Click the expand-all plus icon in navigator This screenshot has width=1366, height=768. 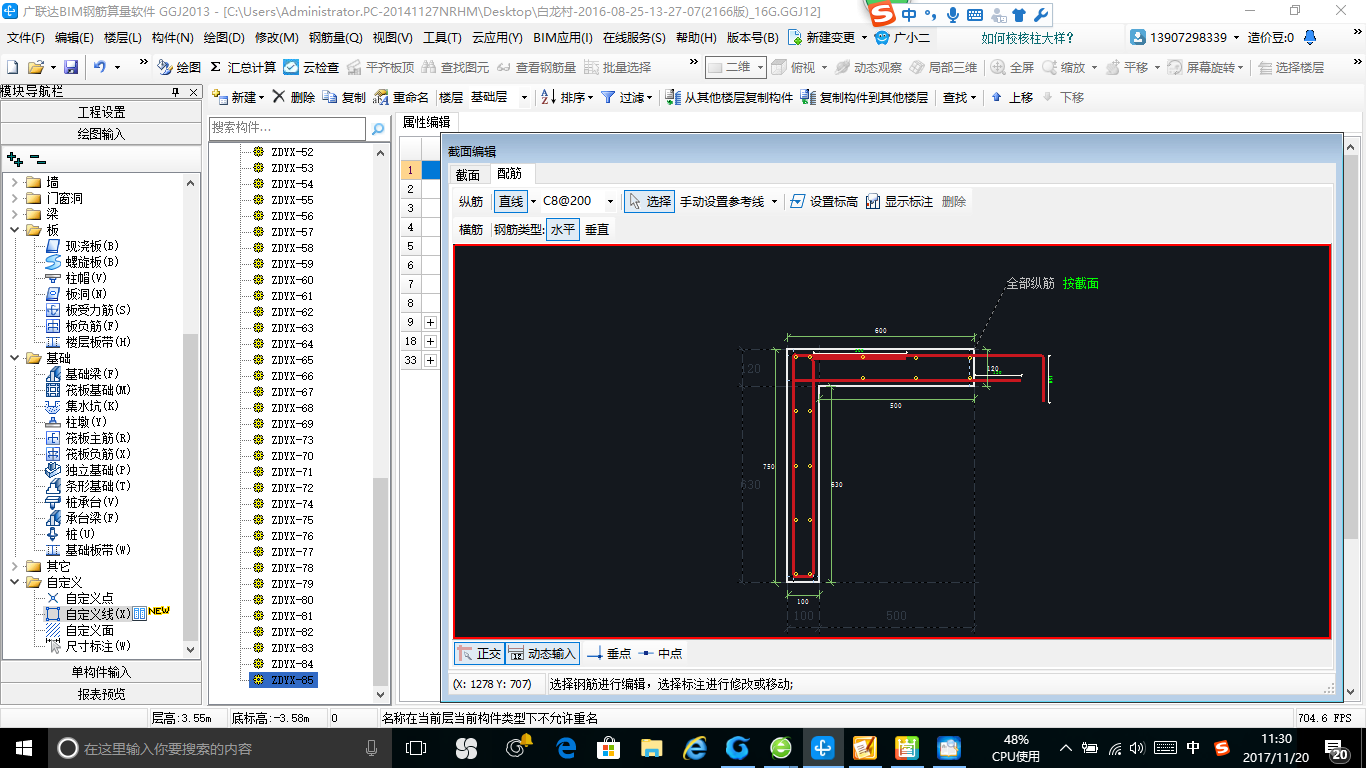pyautogui.click(x=15, y=159)
